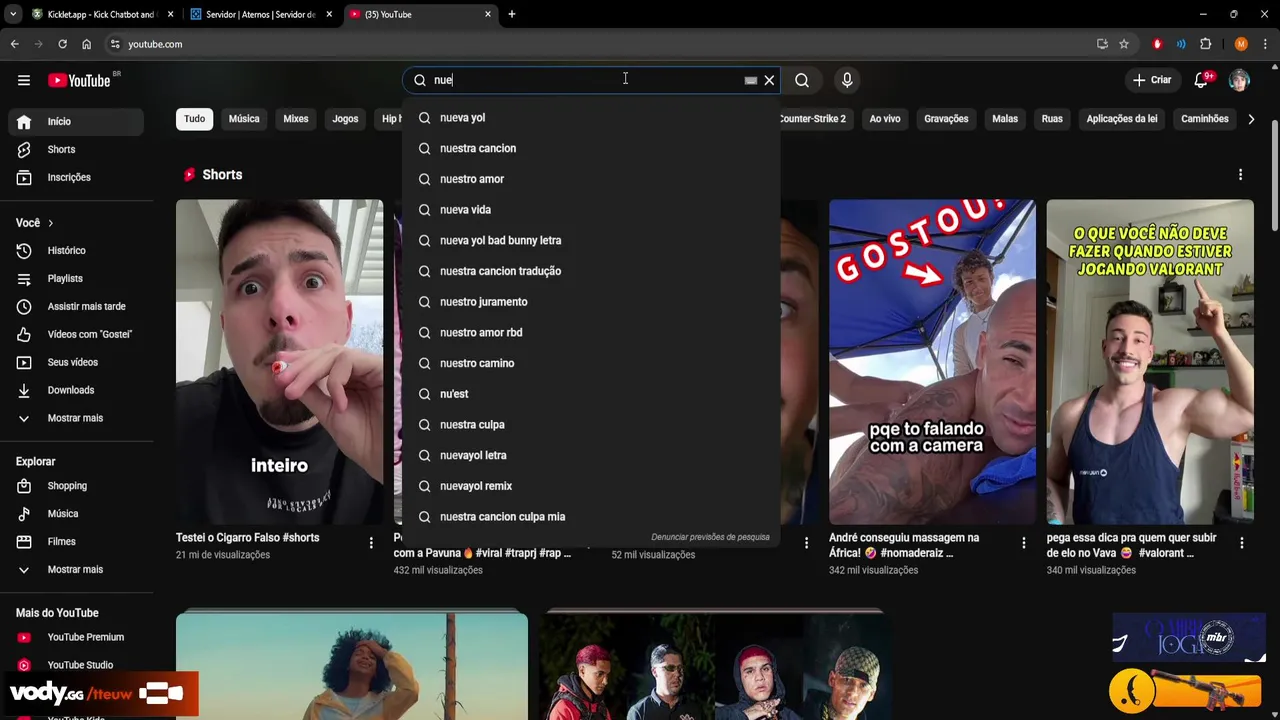Play the Valorant tips short thumbnail
1280x720 pixels.
point(1150,362)
